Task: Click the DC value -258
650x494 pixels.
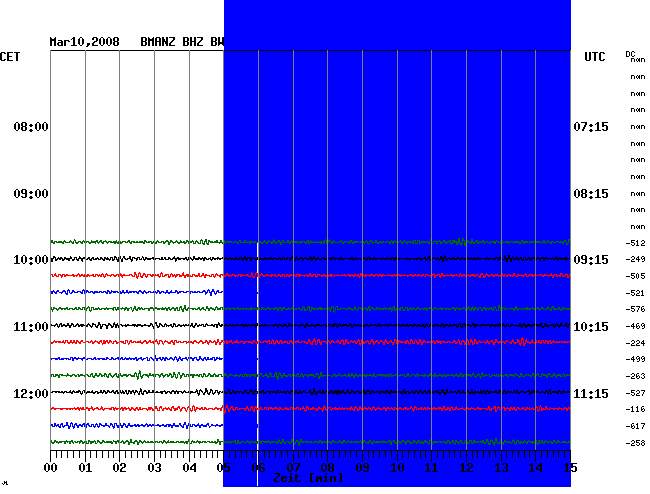Action: pyautogui.click(x=635, y=443)
